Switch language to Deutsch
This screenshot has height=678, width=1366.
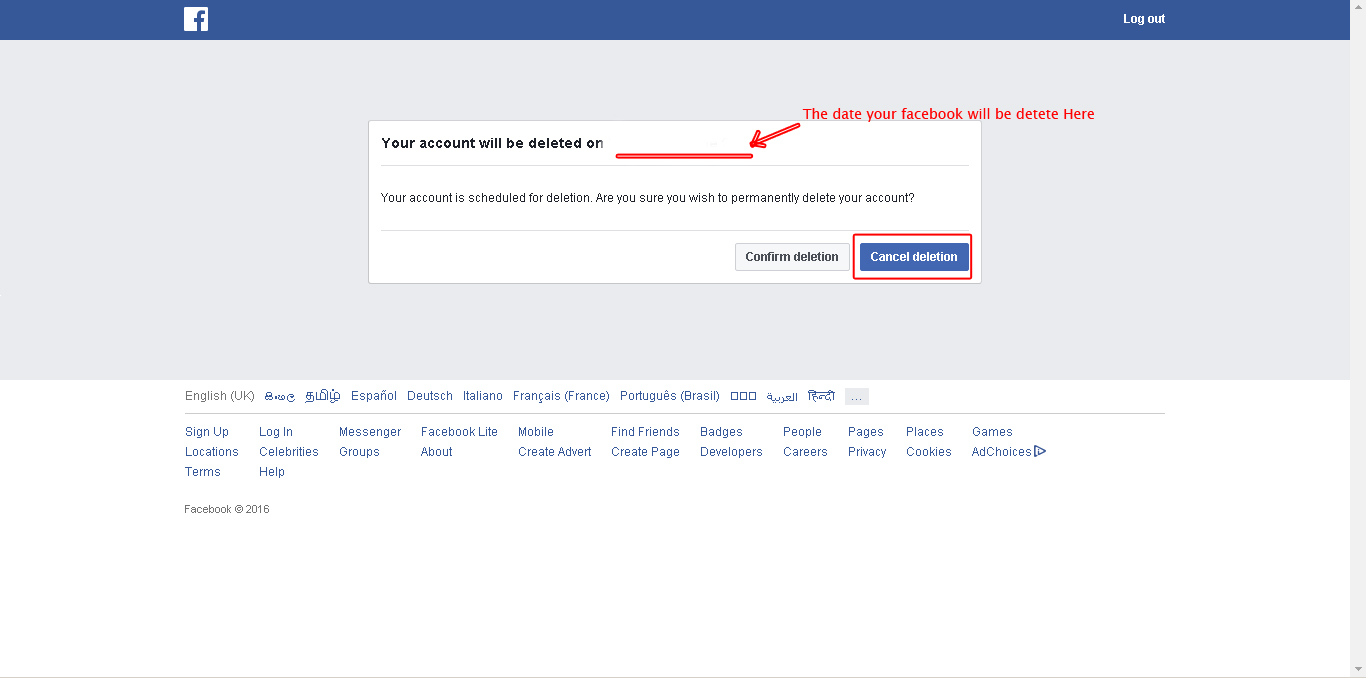point(429,395)
